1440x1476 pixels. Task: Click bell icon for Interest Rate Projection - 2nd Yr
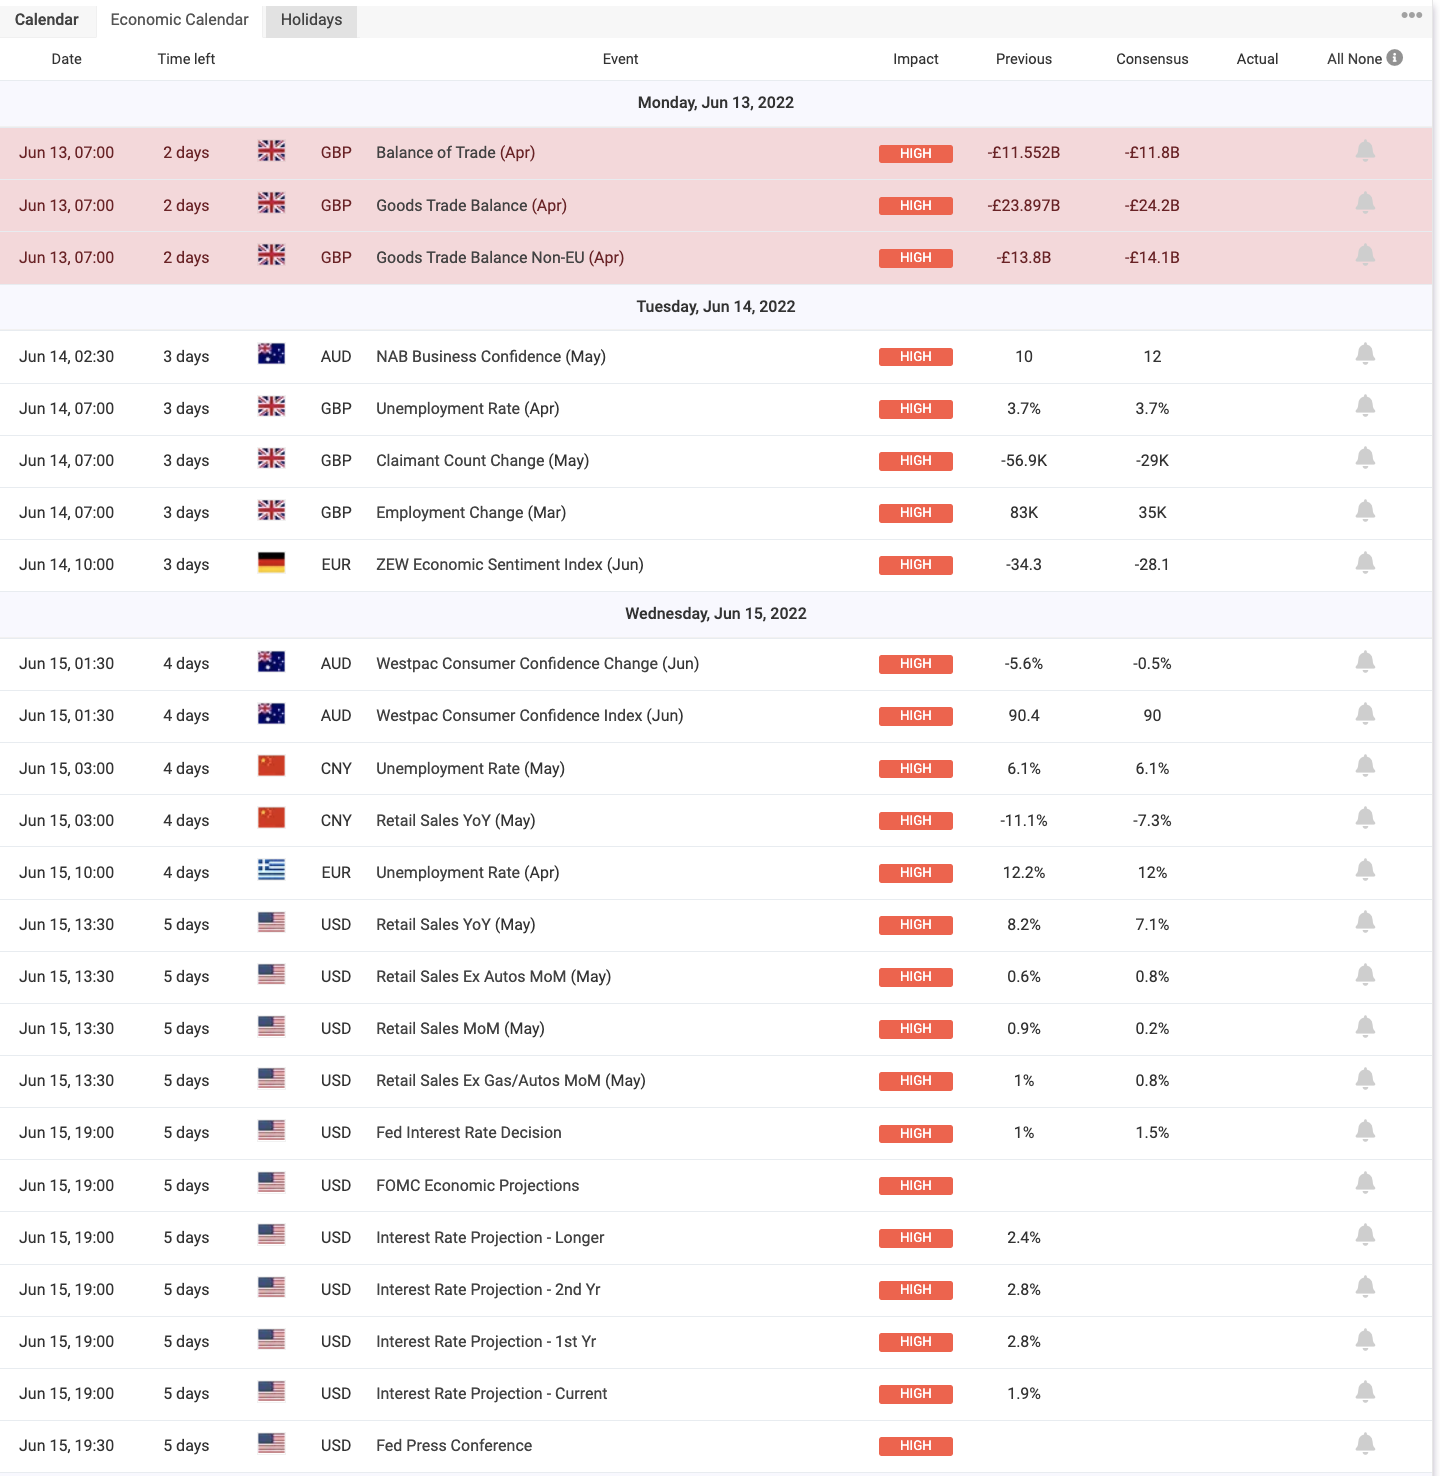(x=1365, y=1287)
